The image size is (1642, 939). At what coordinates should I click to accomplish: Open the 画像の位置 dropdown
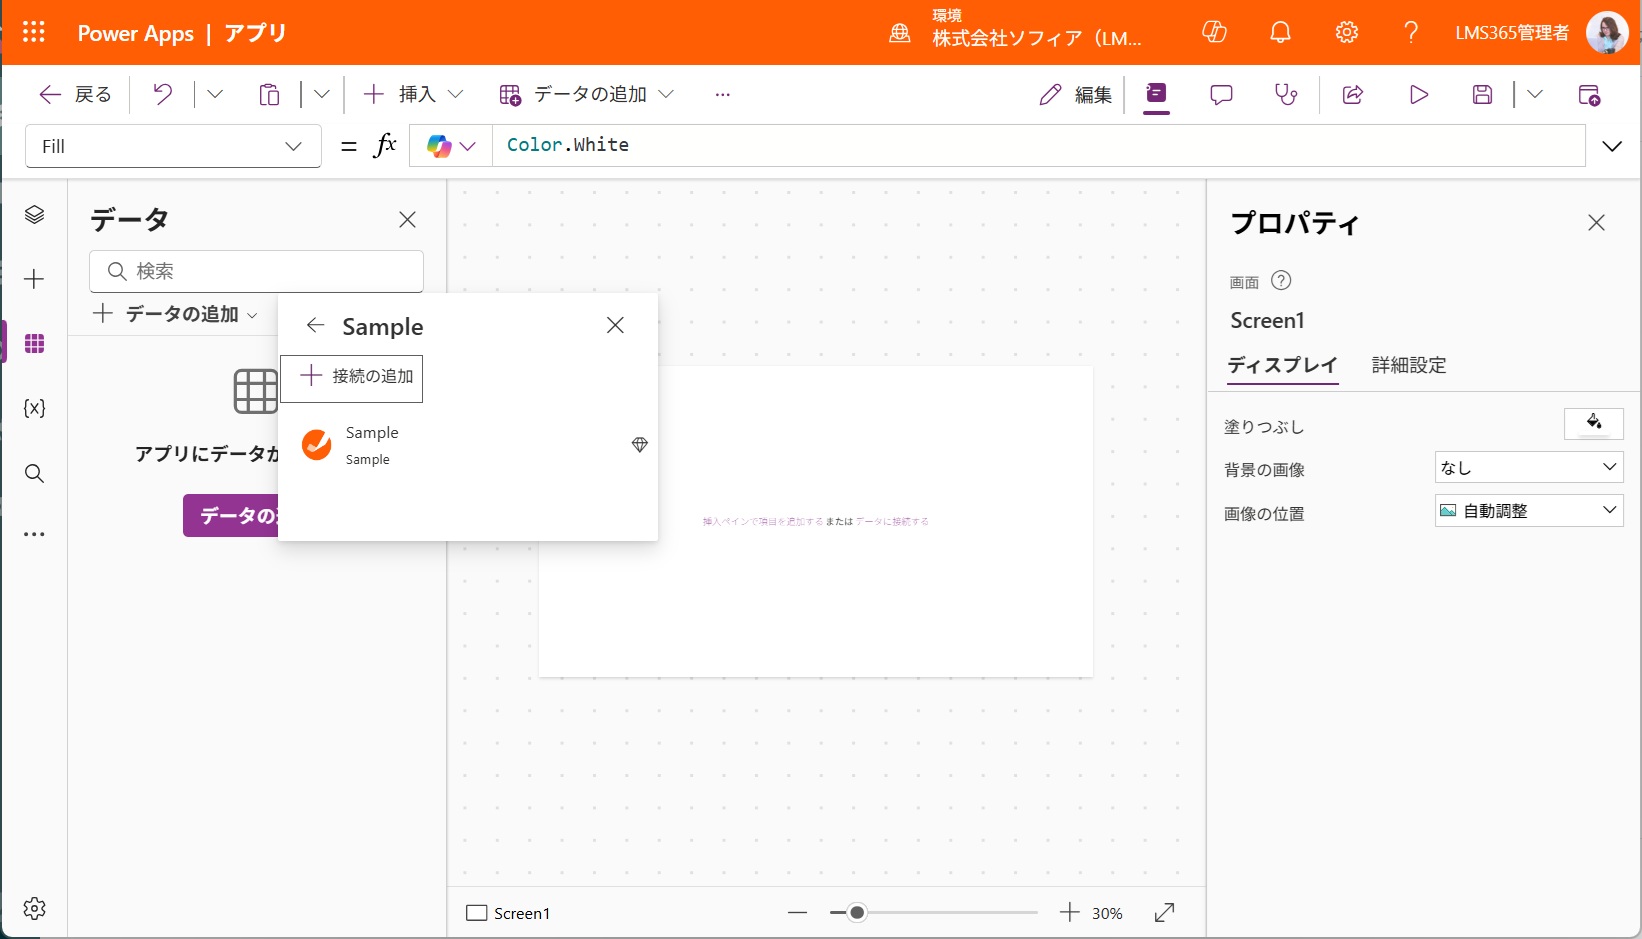[1529, 510]
